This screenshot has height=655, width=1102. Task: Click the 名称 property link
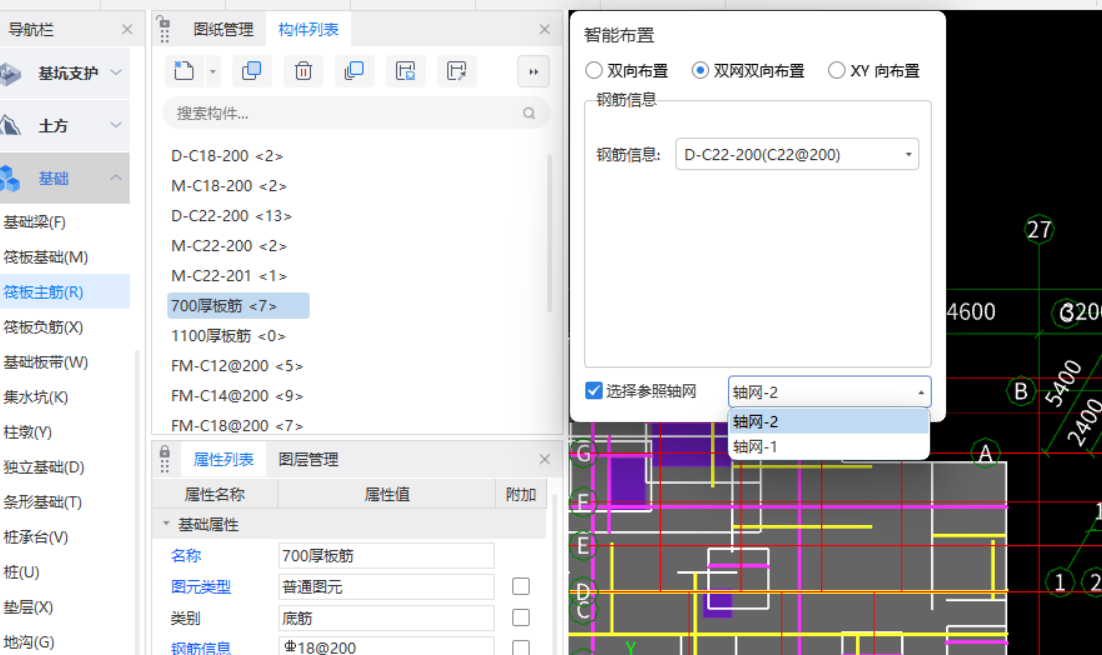tap(186, 555)
